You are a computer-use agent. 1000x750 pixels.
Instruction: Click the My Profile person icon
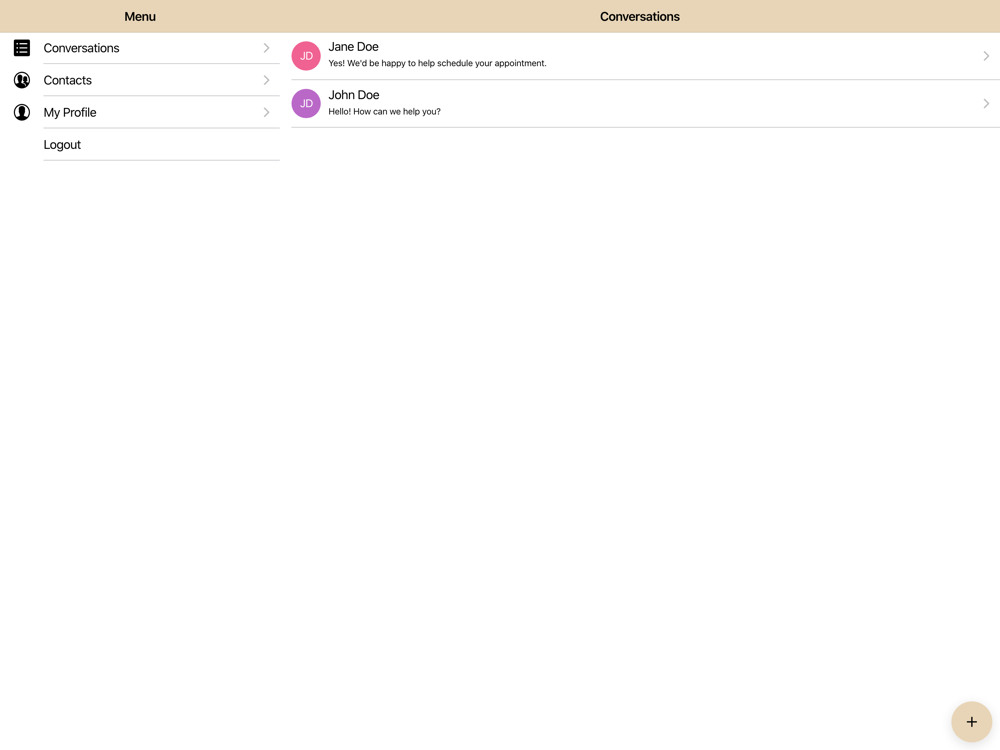22,112
